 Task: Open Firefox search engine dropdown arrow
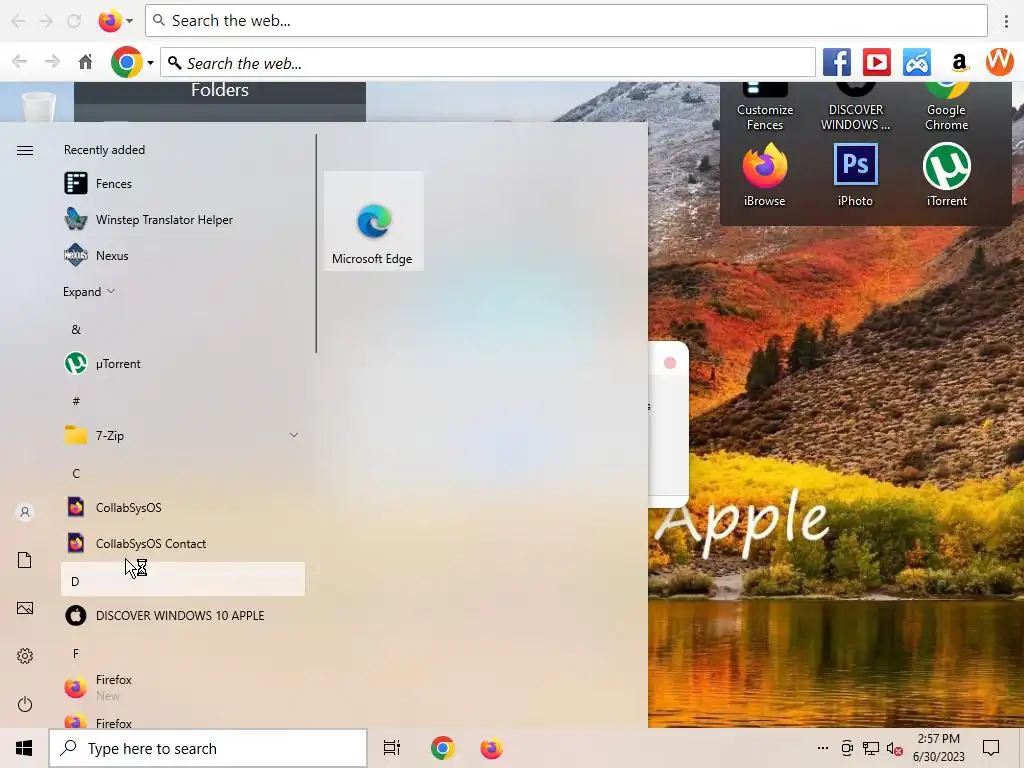click(x=129, y=21)
